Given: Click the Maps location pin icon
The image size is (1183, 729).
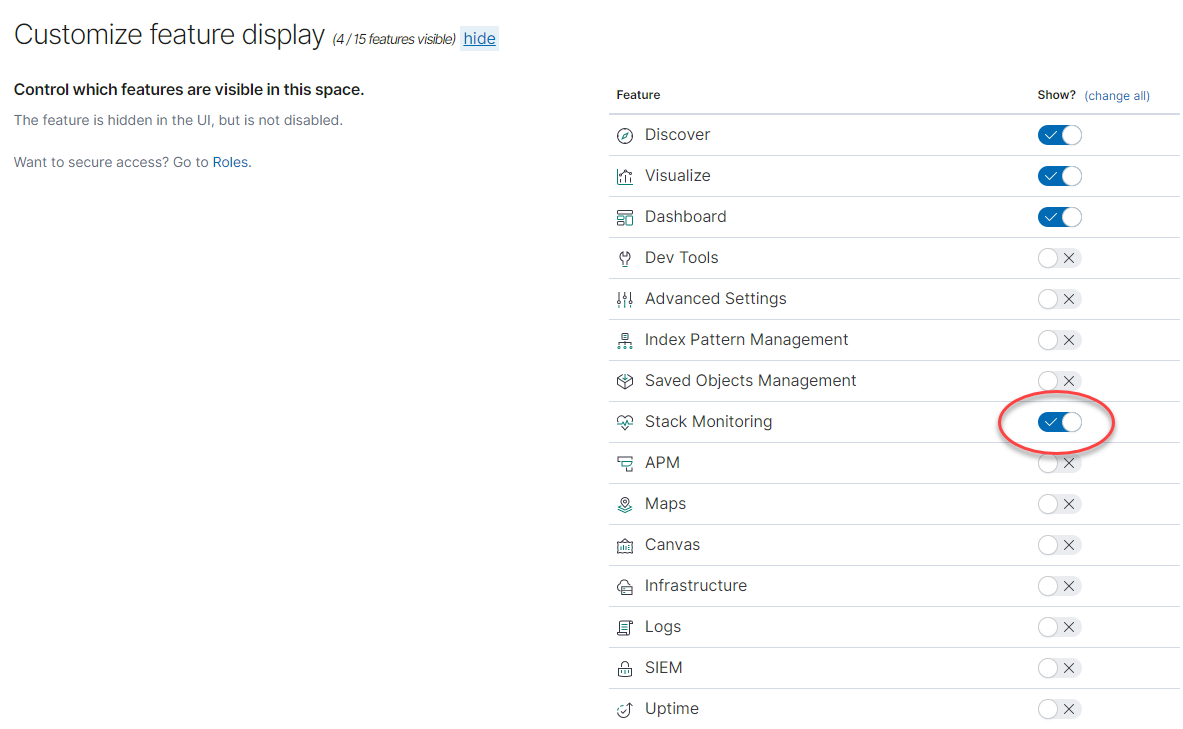Looking at the screenshot, I should 625,505.
